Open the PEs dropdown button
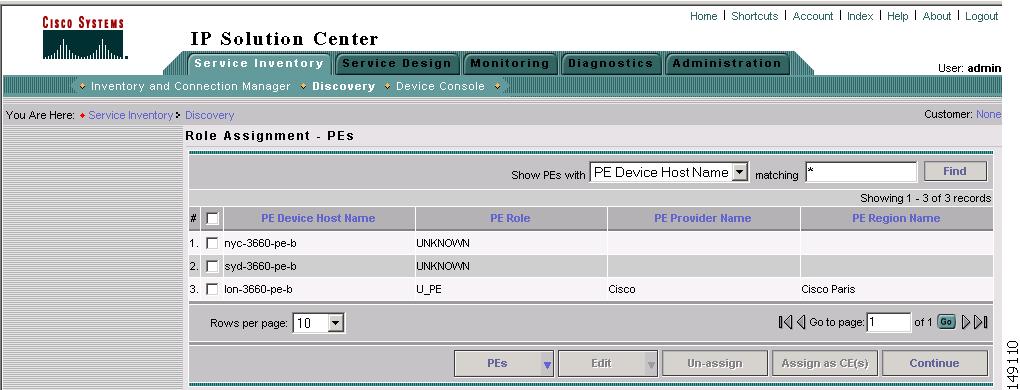Image resolution: width=1020 pixels, height=390 pixels. [505, 363]
